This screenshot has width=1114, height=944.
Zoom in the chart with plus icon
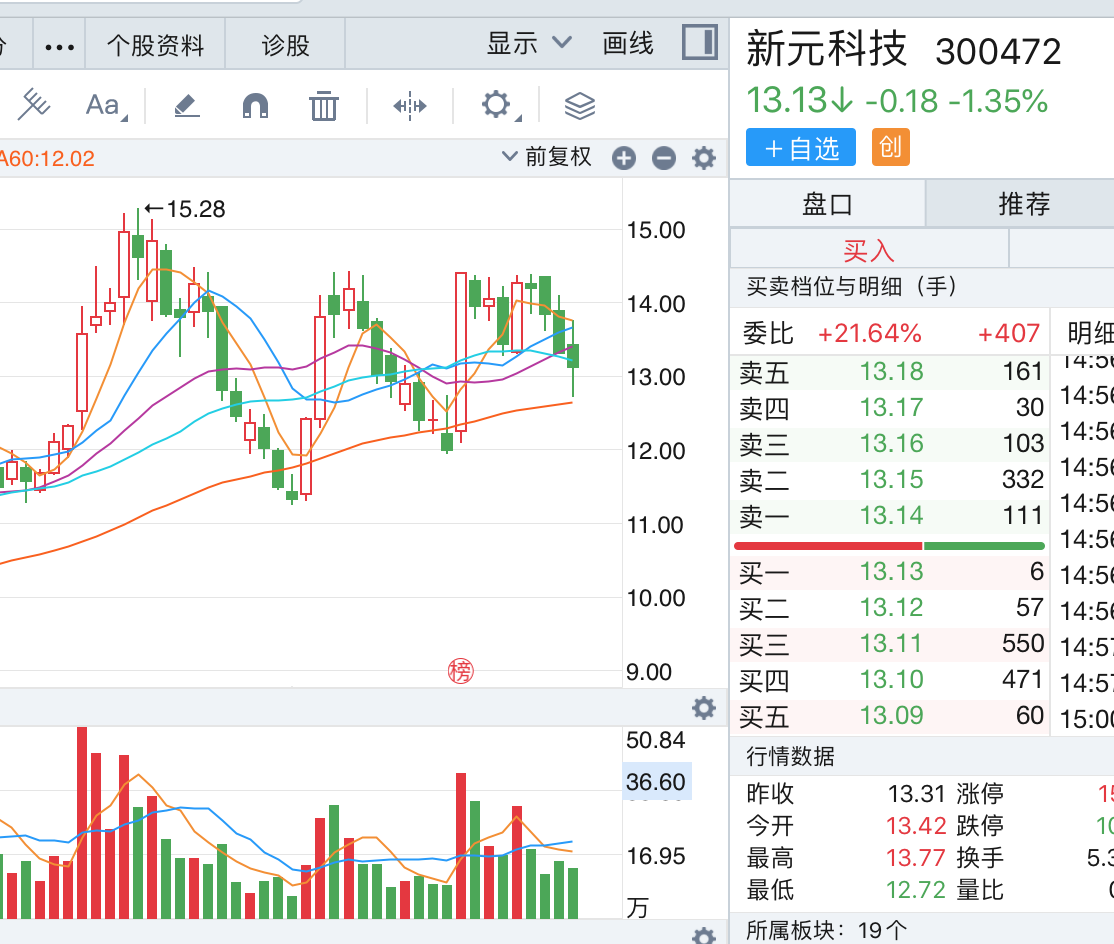(x=624, y=158)
